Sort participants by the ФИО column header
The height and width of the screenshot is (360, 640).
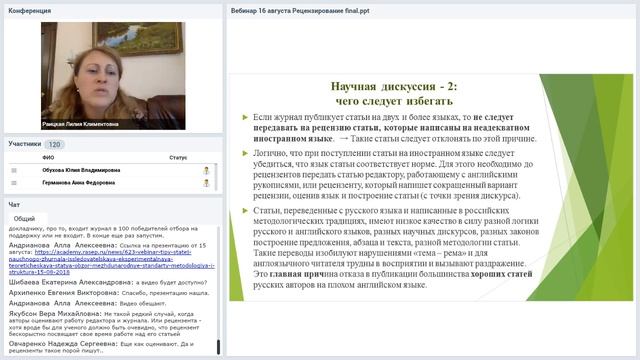(48, 158)
